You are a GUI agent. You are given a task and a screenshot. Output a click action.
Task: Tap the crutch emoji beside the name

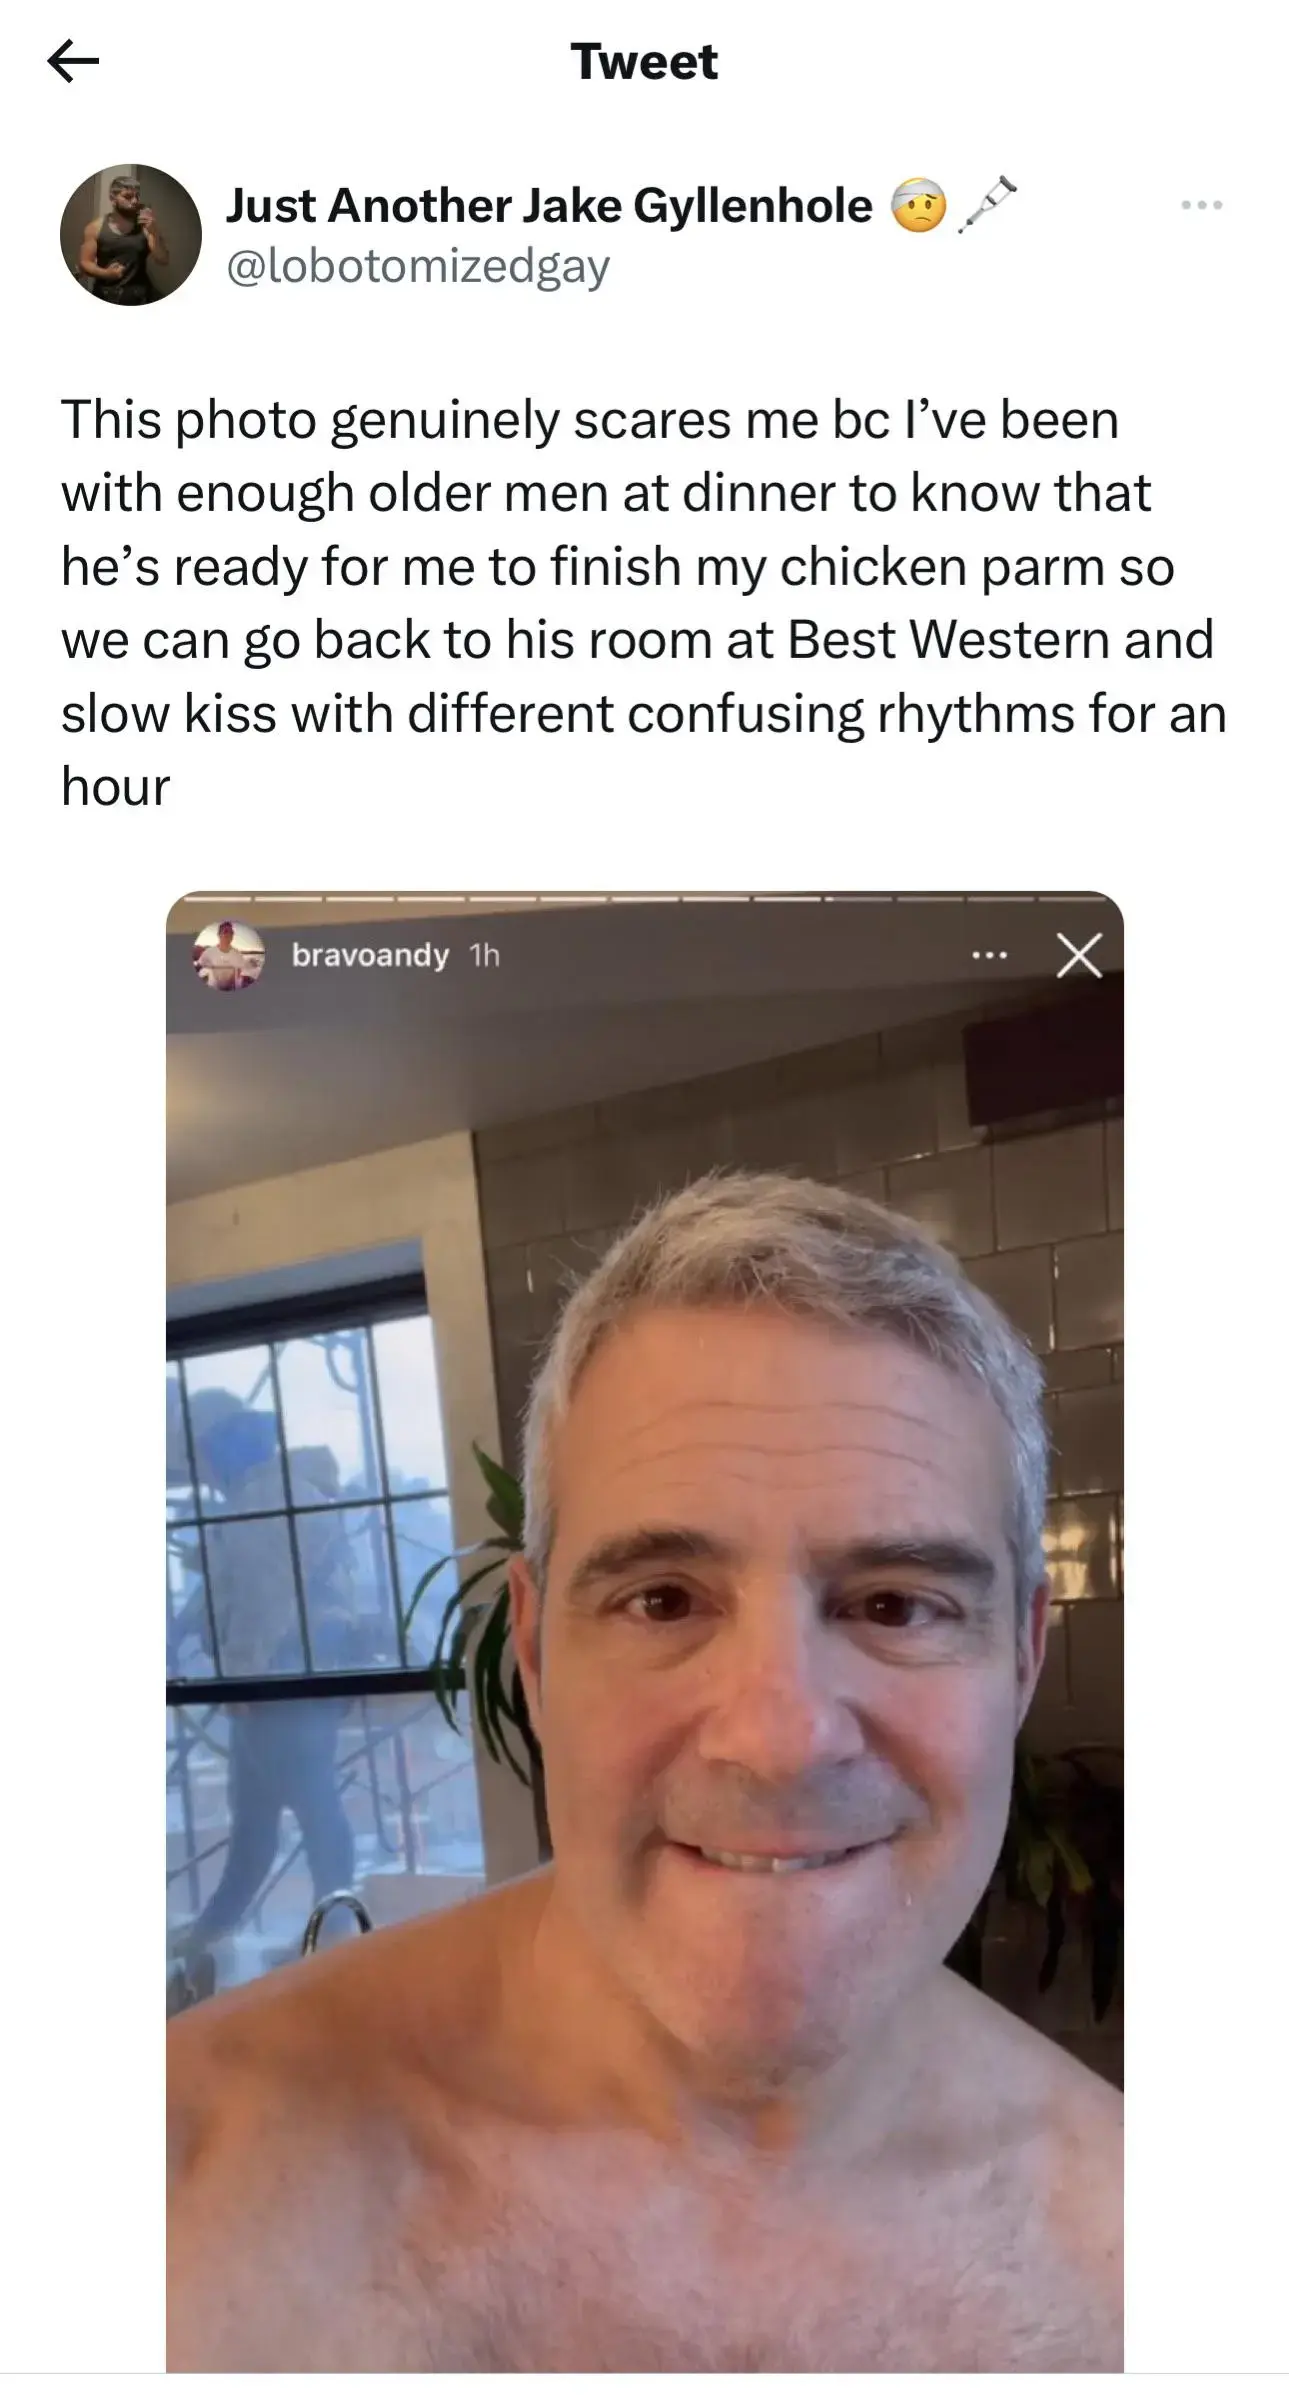pyautogui.click(x=987, y=205)
